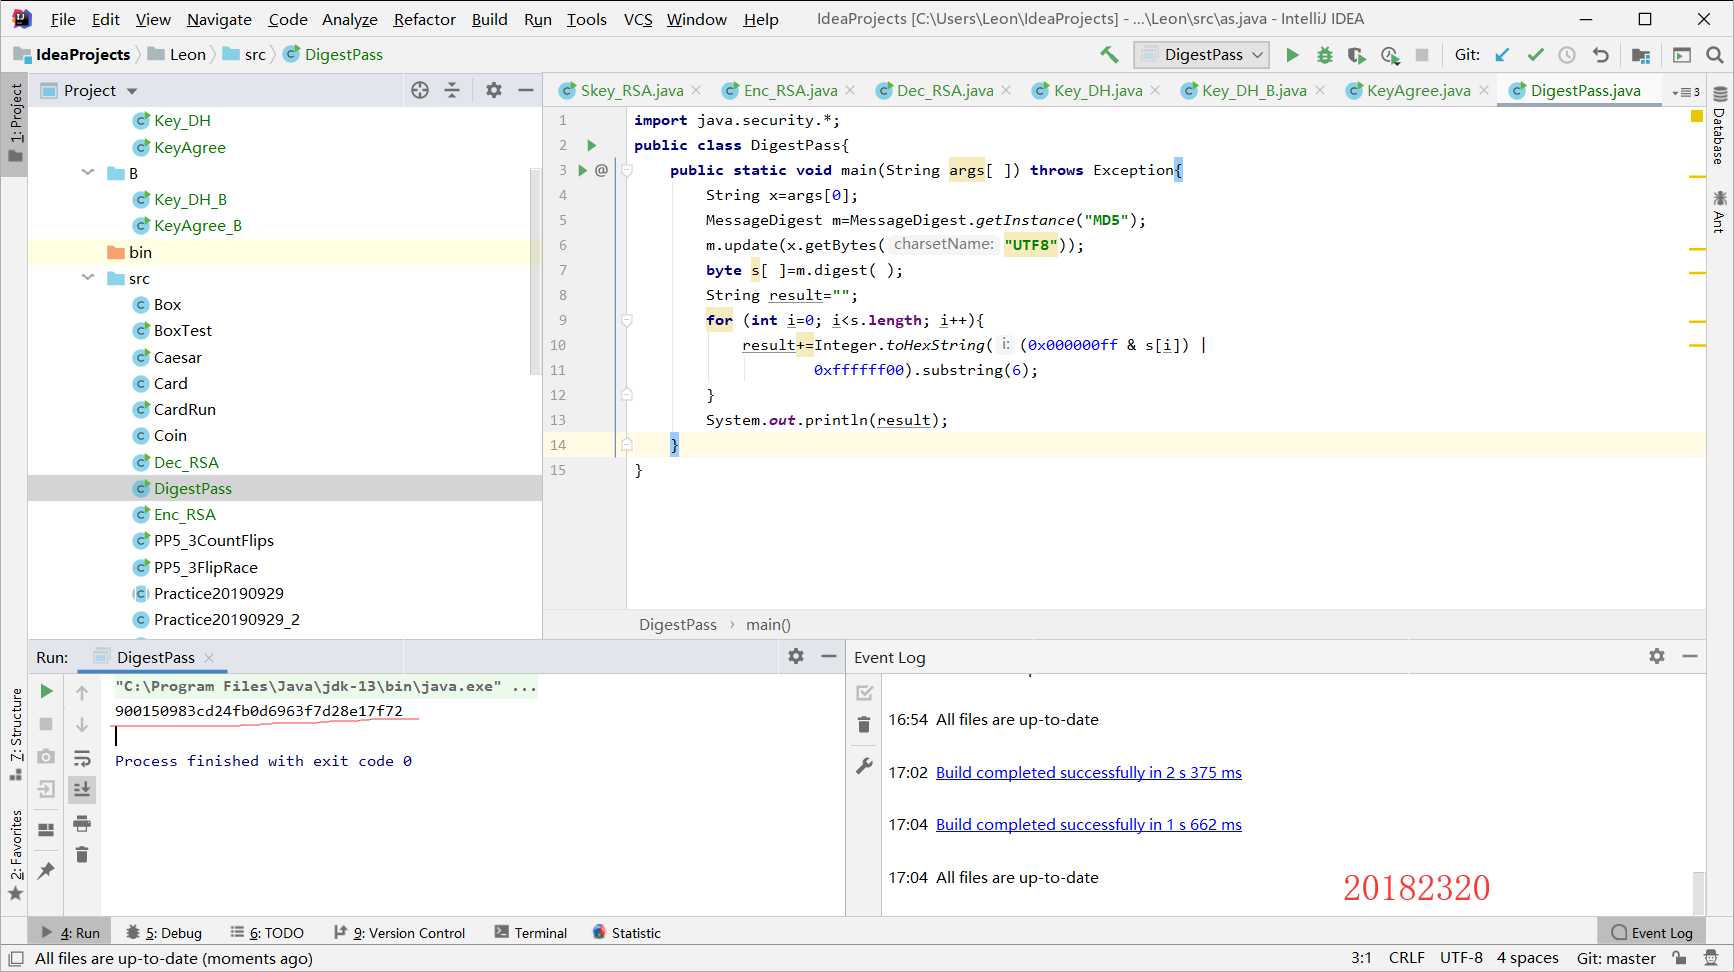Fold the for loop at line 9

click(627, 320)
